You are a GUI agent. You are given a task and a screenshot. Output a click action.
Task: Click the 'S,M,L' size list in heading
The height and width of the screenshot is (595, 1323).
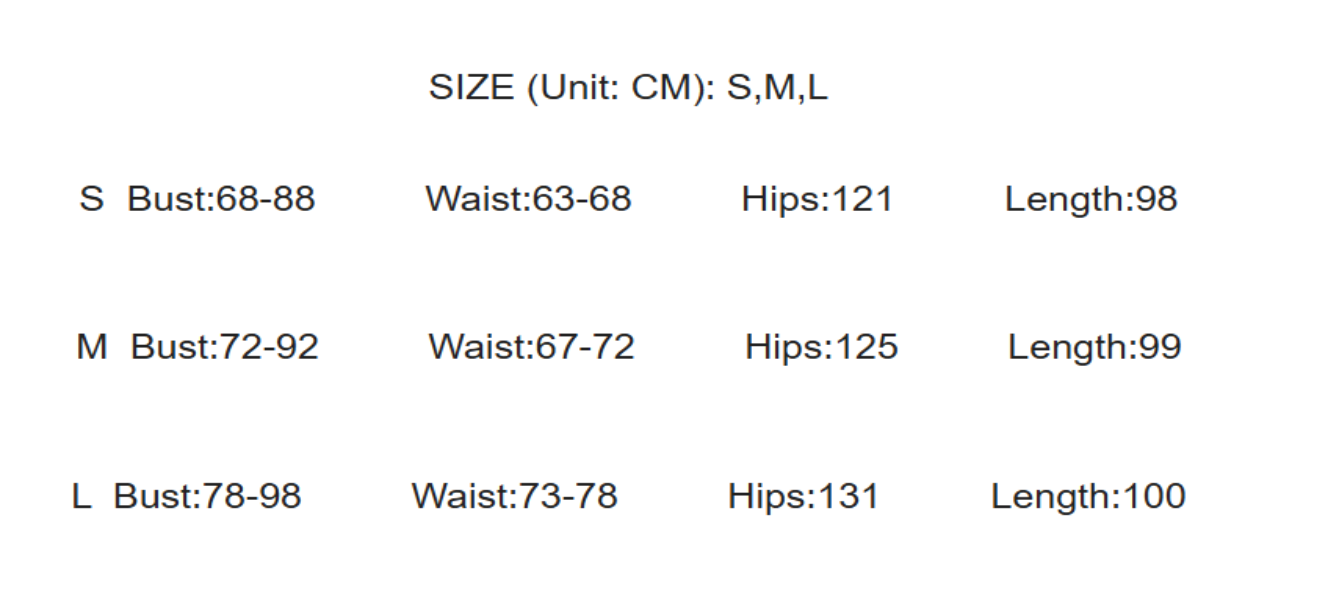pos(777,88)
